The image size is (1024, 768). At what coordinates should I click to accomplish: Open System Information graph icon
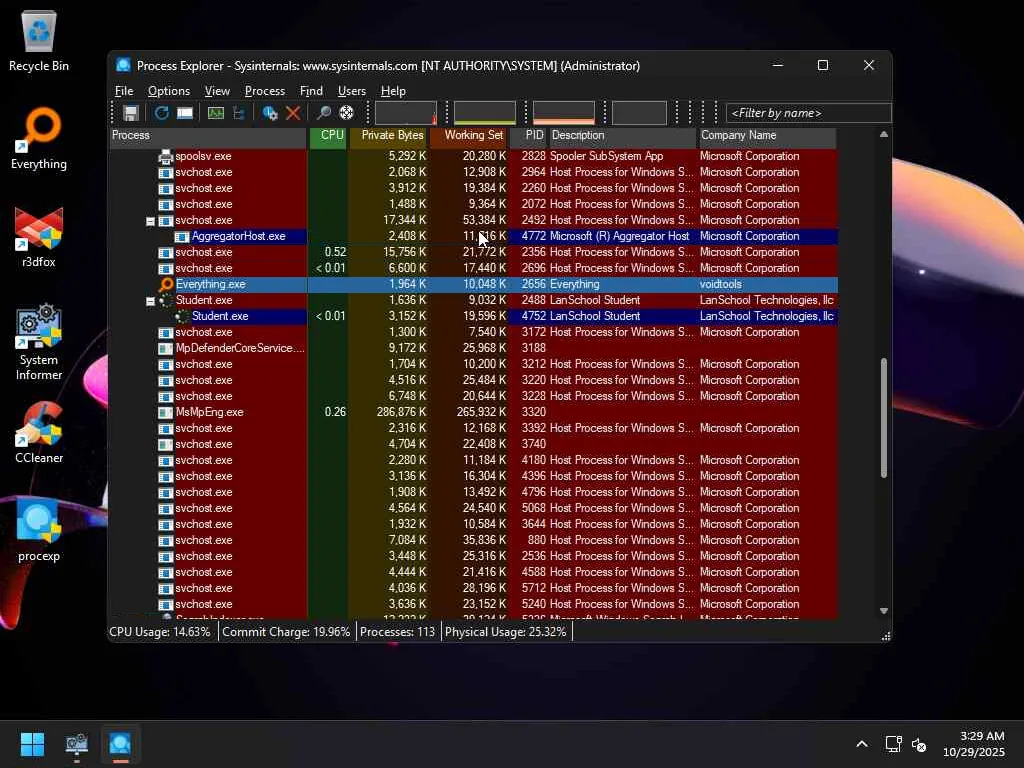(216, 113)
